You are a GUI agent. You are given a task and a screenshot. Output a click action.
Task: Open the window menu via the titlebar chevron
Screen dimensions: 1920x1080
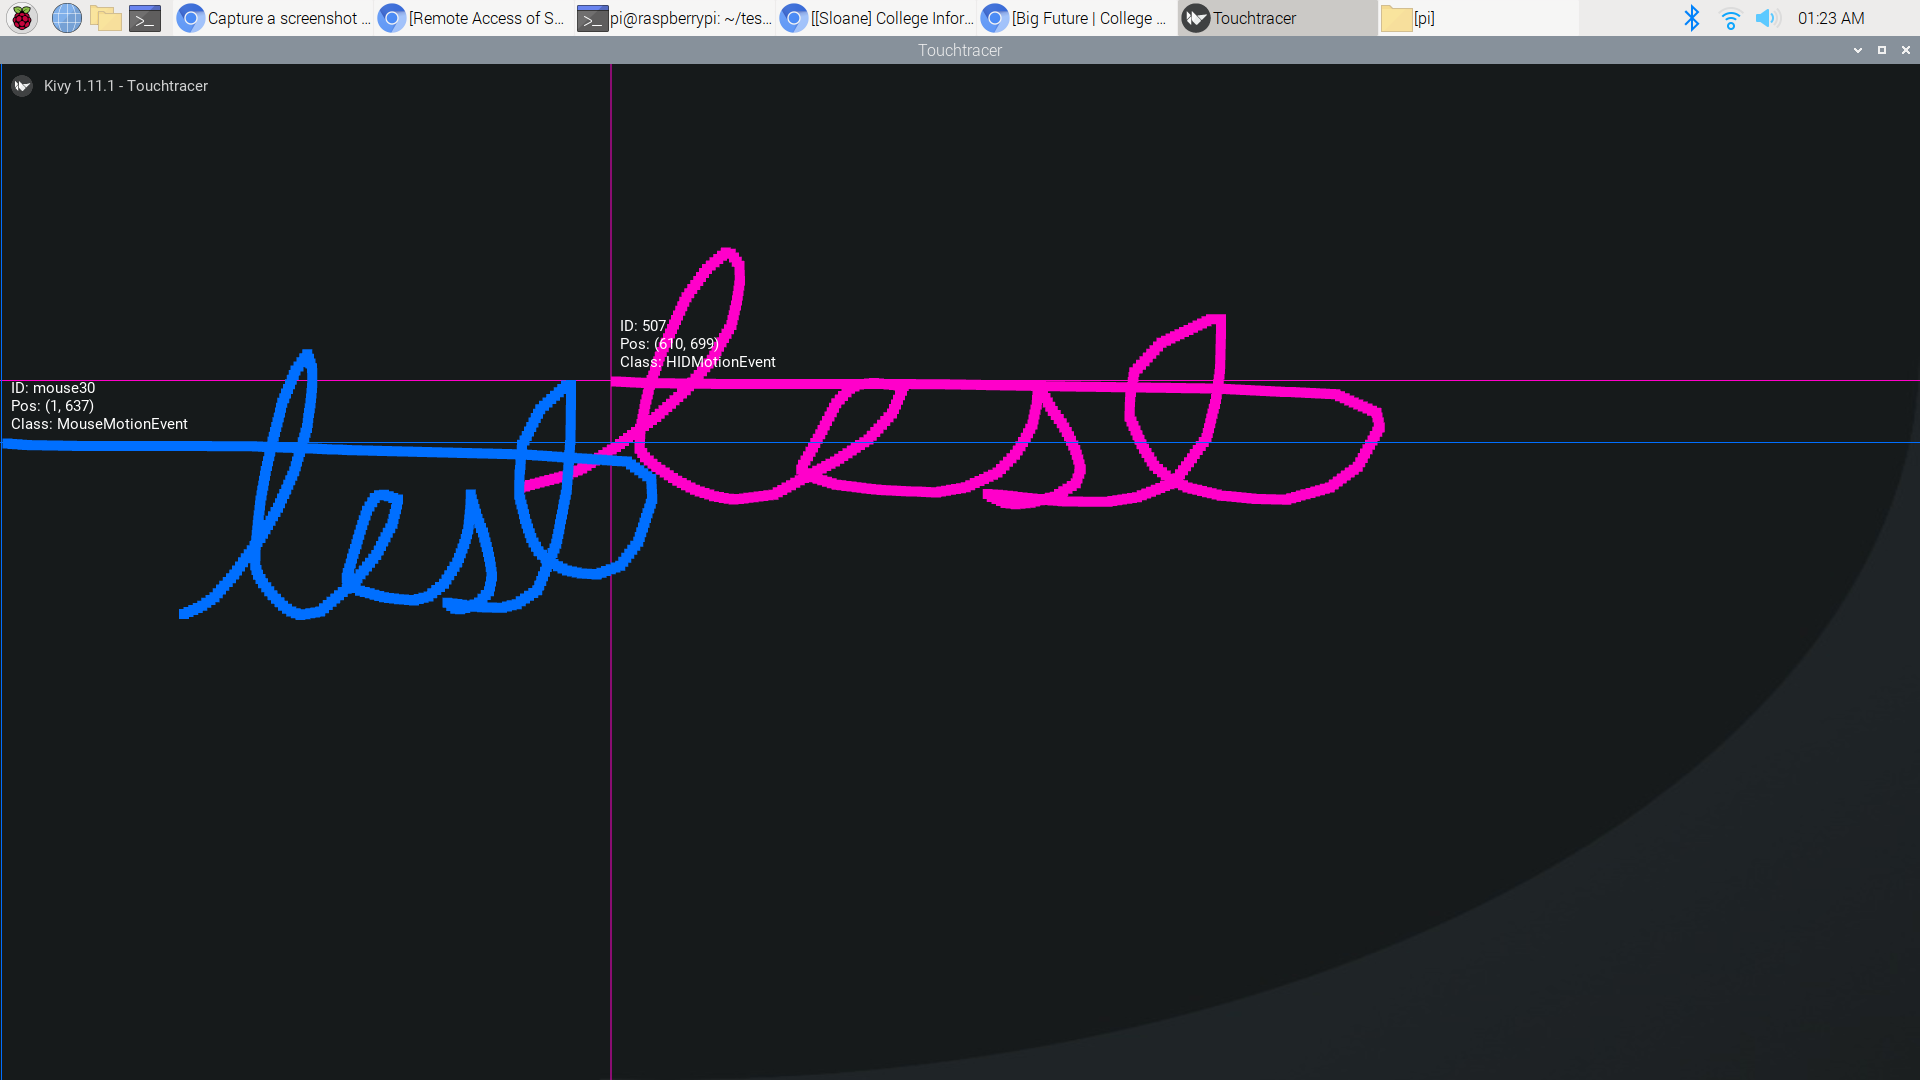[x=1857, y=50]
